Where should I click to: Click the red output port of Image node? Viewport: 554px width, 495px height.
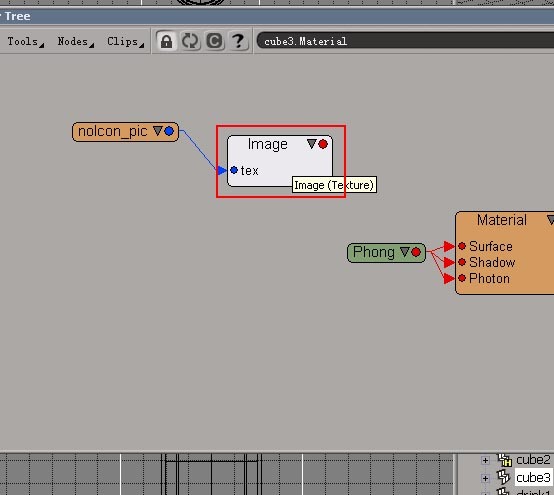point(323,144)
